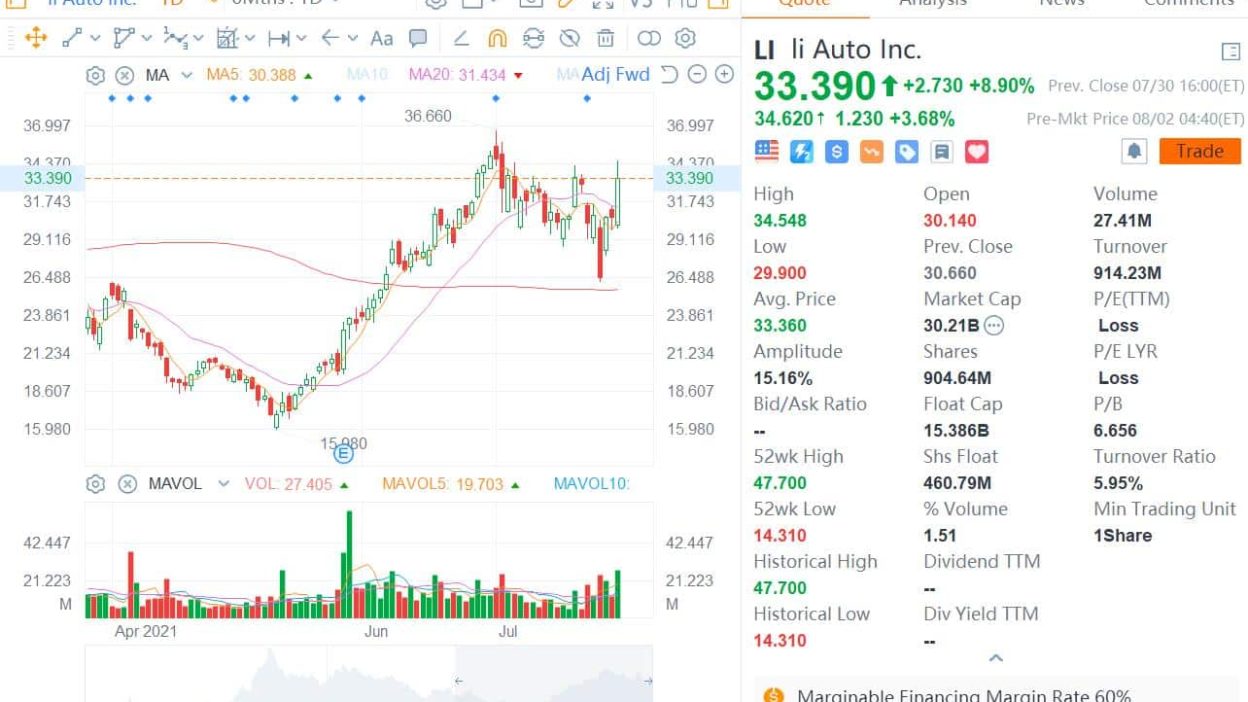Expand the measurement tool dropdown arrow
This screenshot has height=702, width=1248.
[x=250, y=39]
